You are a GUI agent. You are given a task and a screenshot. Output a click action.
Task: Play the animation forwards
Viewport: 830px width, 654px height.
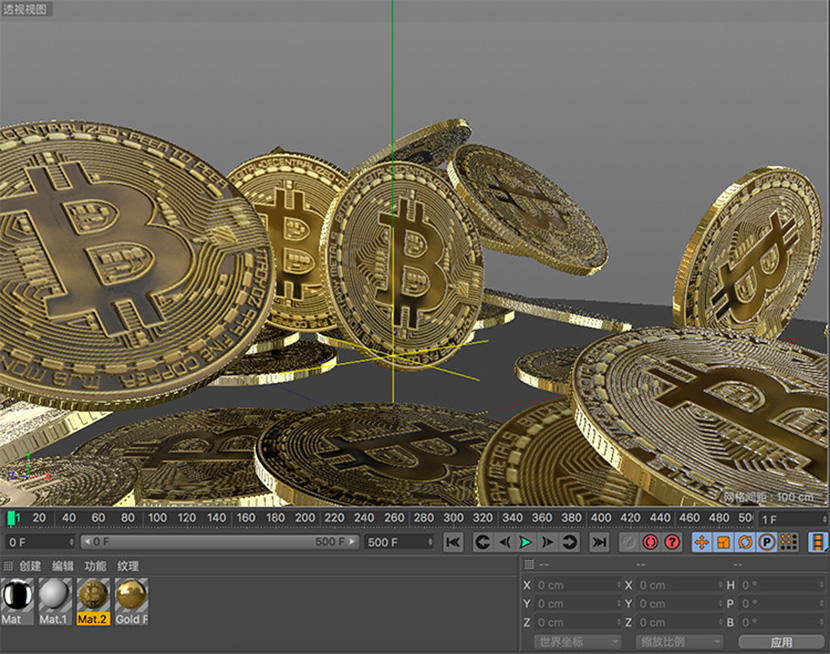pyautogui.click(x=526, y=542)
